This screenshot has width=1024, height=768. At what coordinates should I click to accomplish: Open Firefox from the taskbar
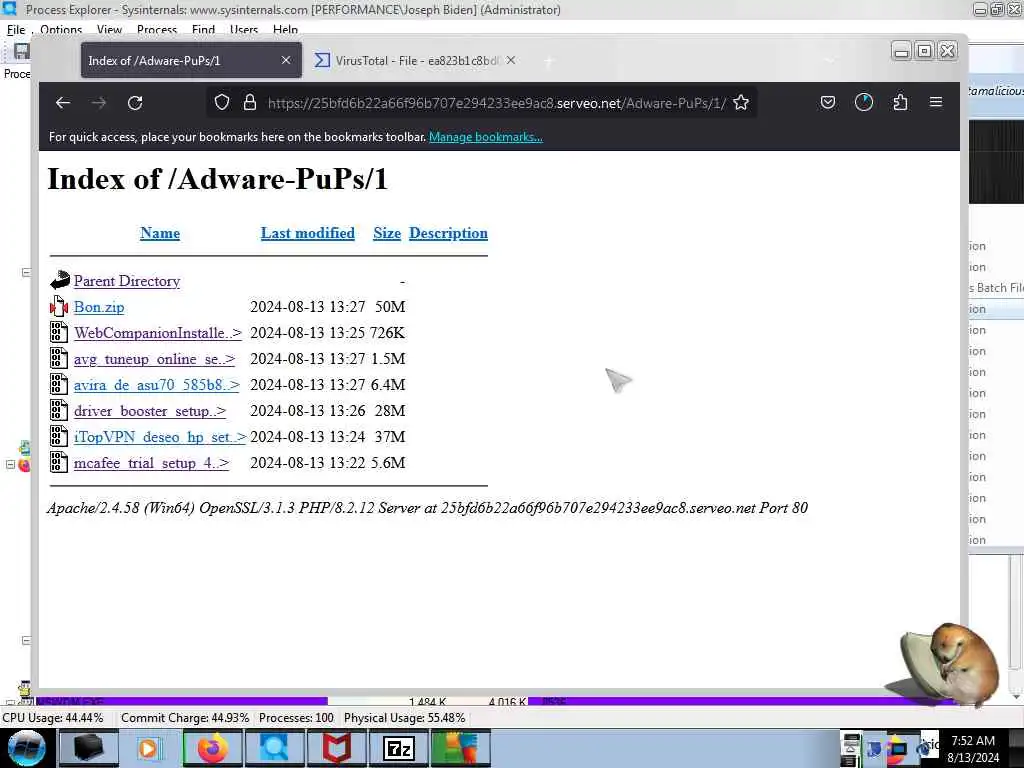pos(213,748)
